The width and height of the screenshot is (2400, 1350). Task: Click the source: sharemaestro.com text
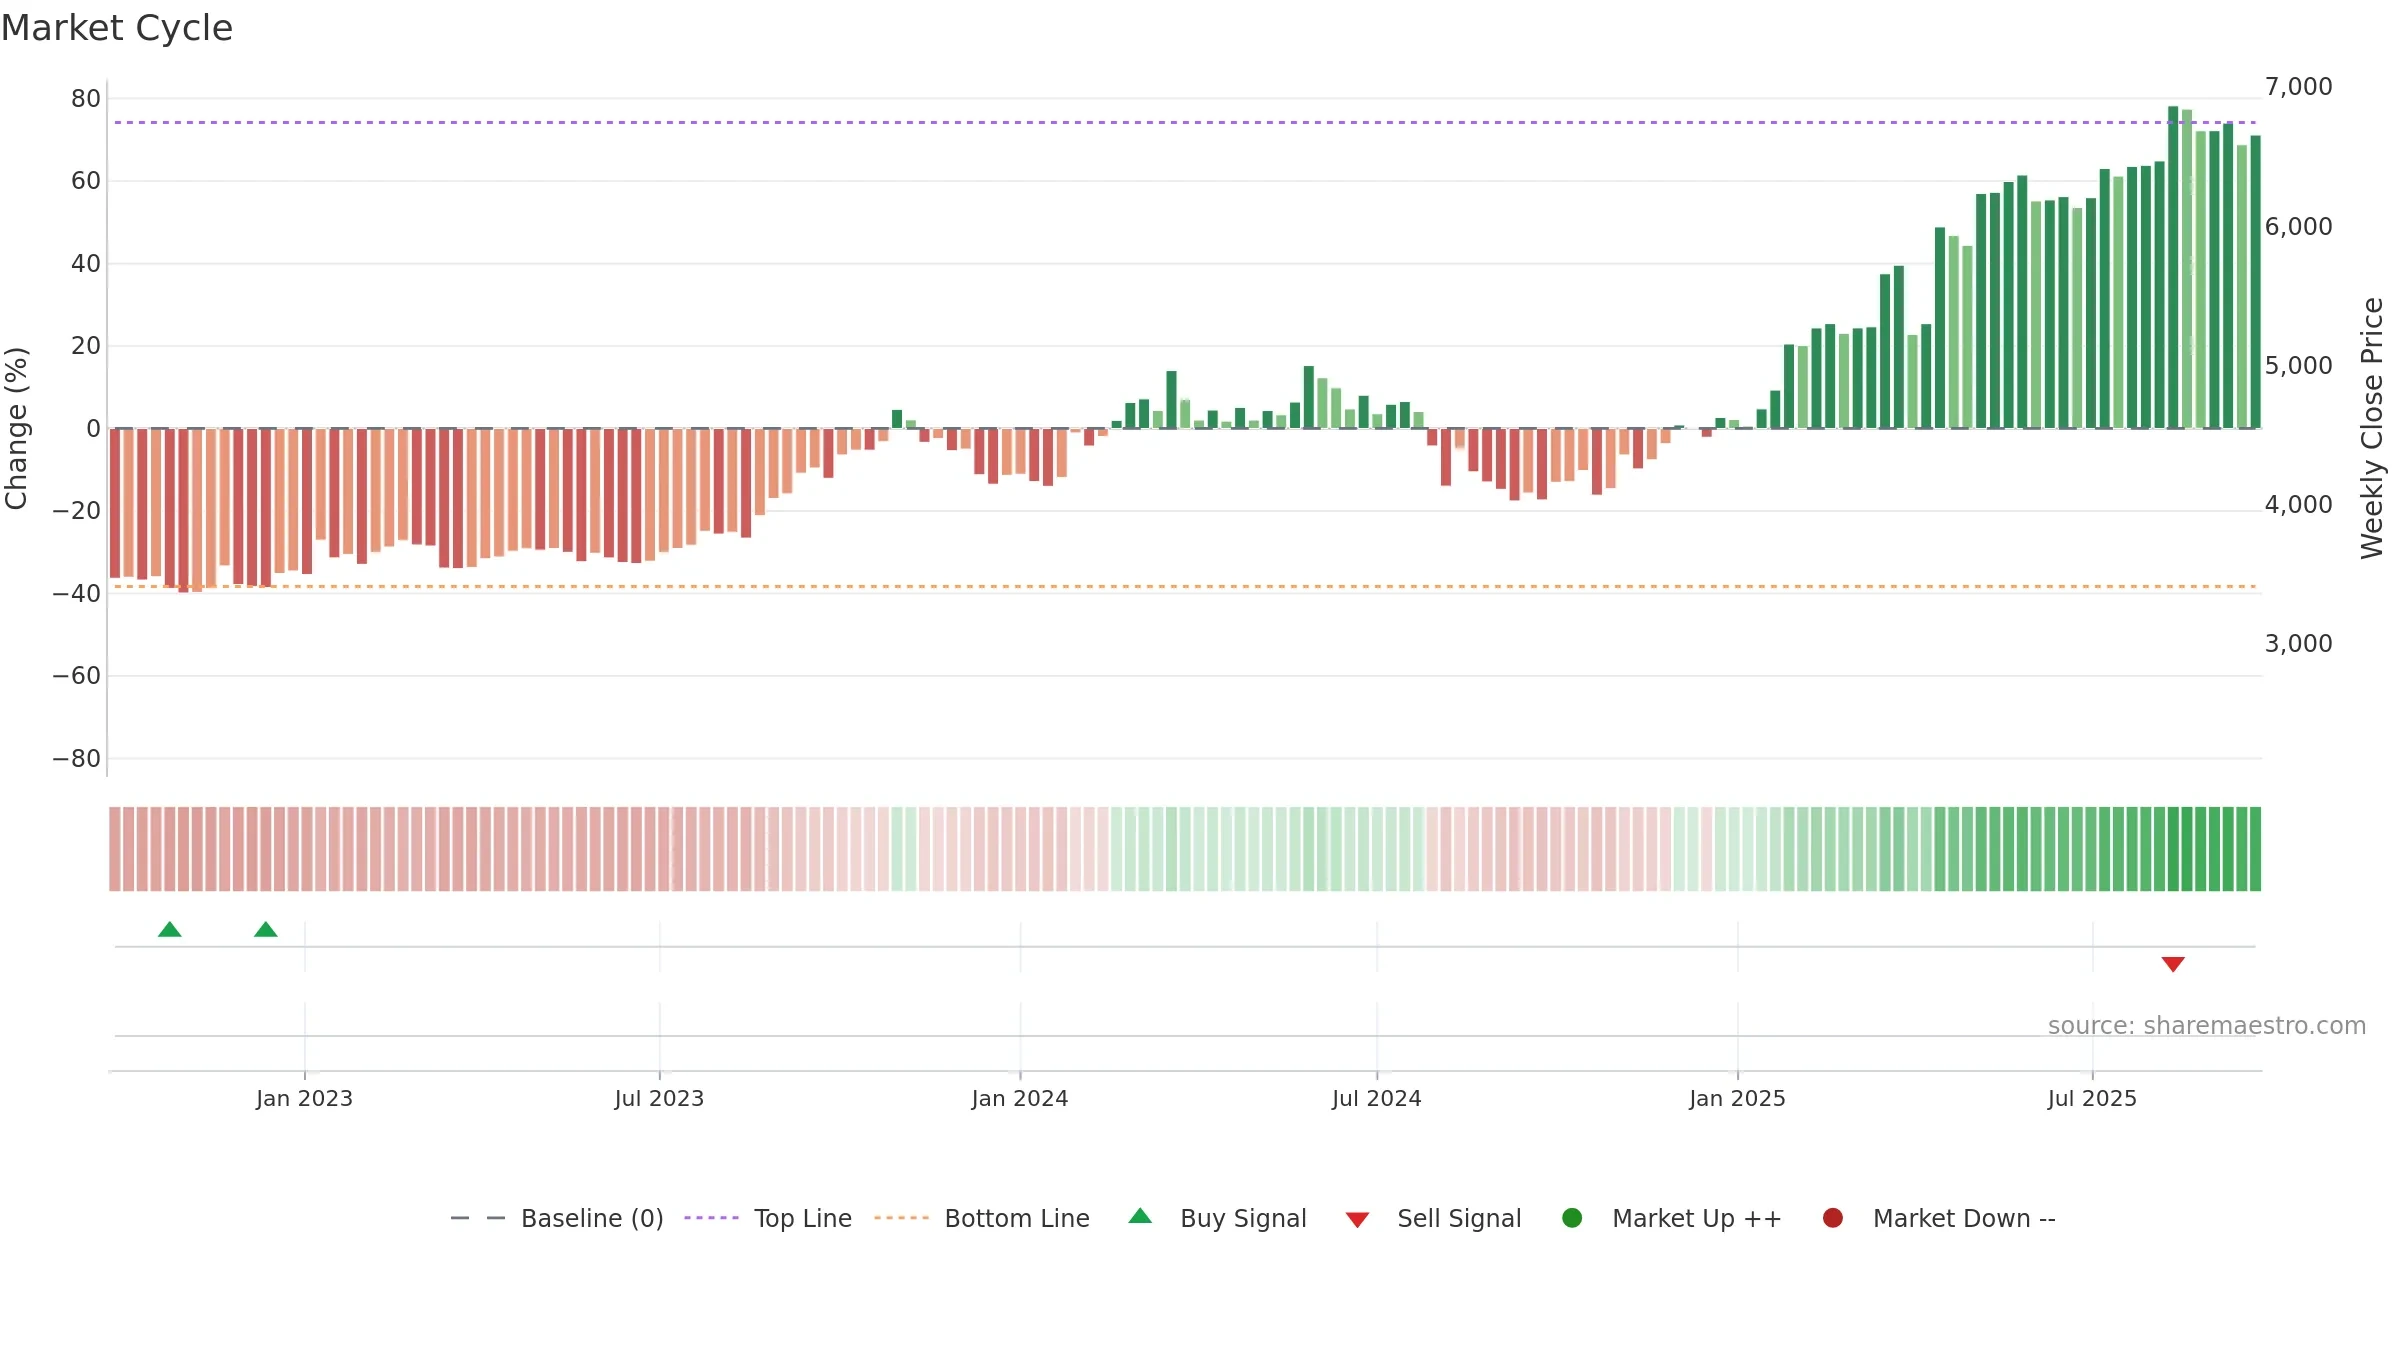coord(2207,1026)
